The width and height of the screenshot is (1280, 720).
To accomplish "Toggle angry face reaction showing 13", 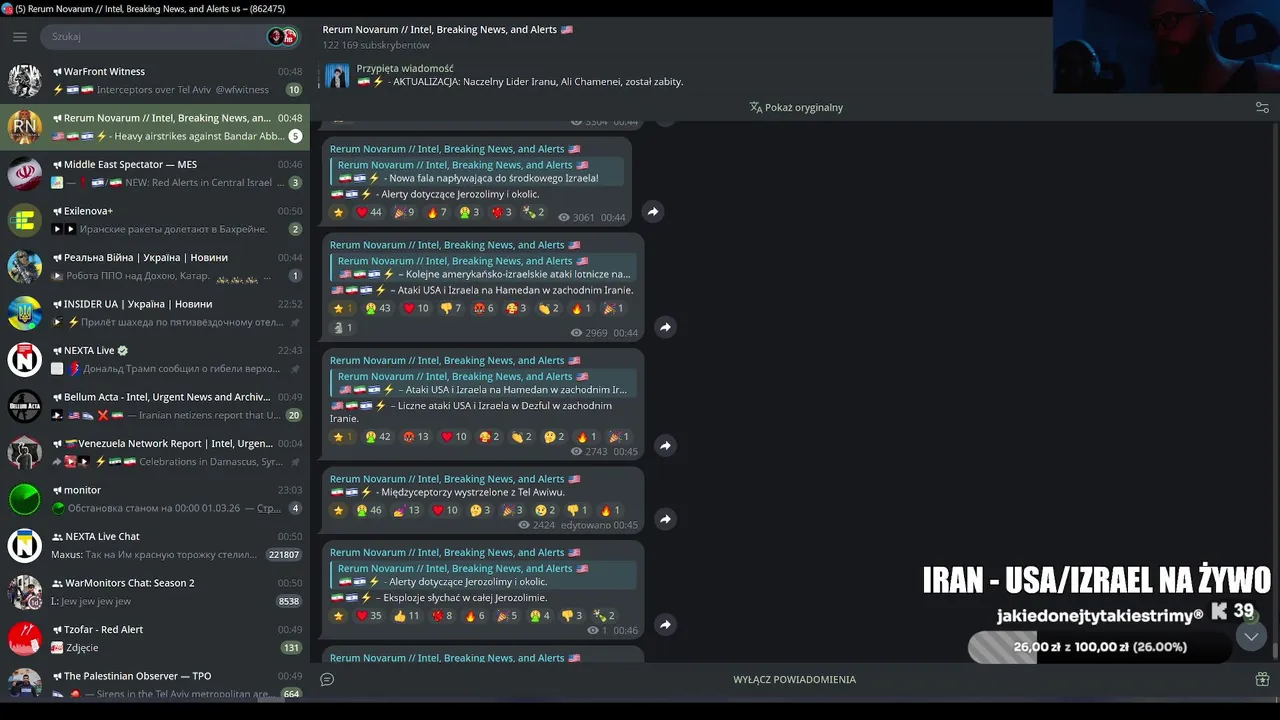I will [415, 437].
